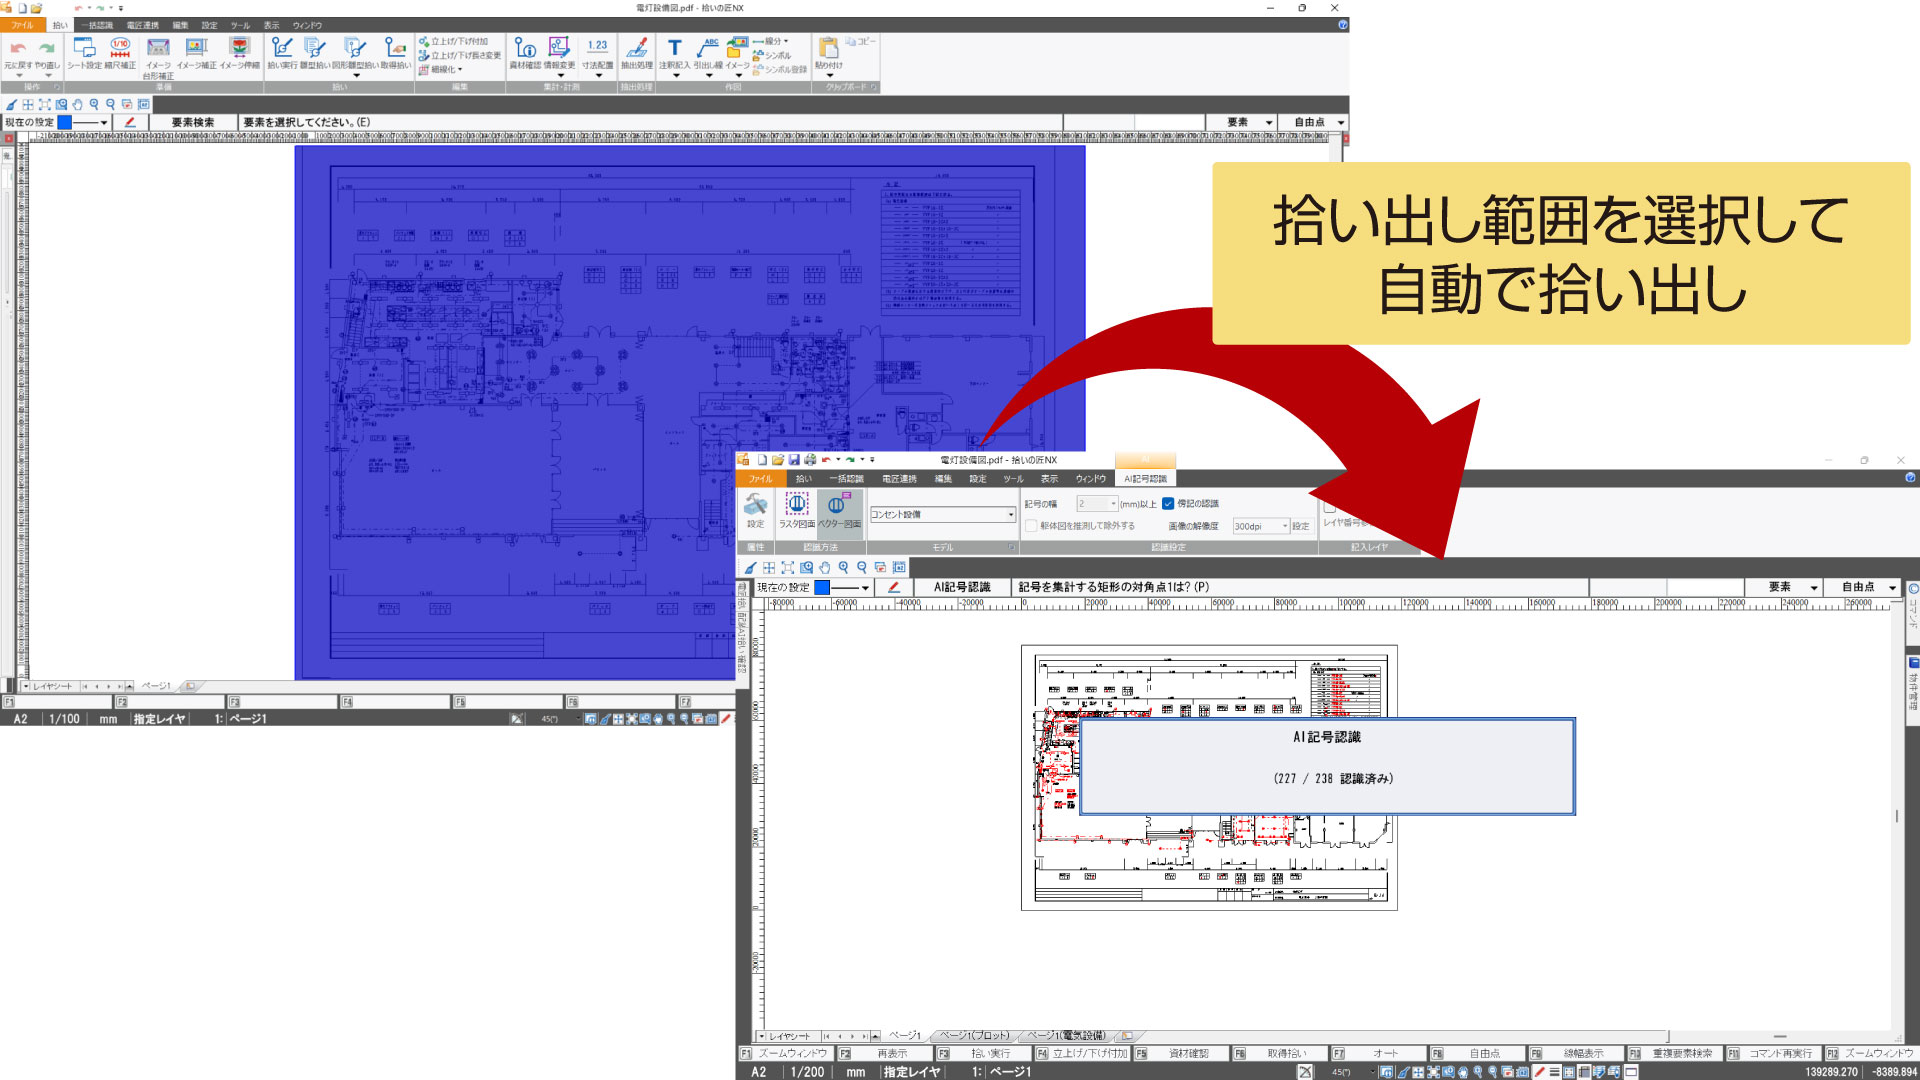Select 雛型拾い template pickup icon
This screenshot has width=1920, height=1080.
pyautogui.click(x=315, y=54)
